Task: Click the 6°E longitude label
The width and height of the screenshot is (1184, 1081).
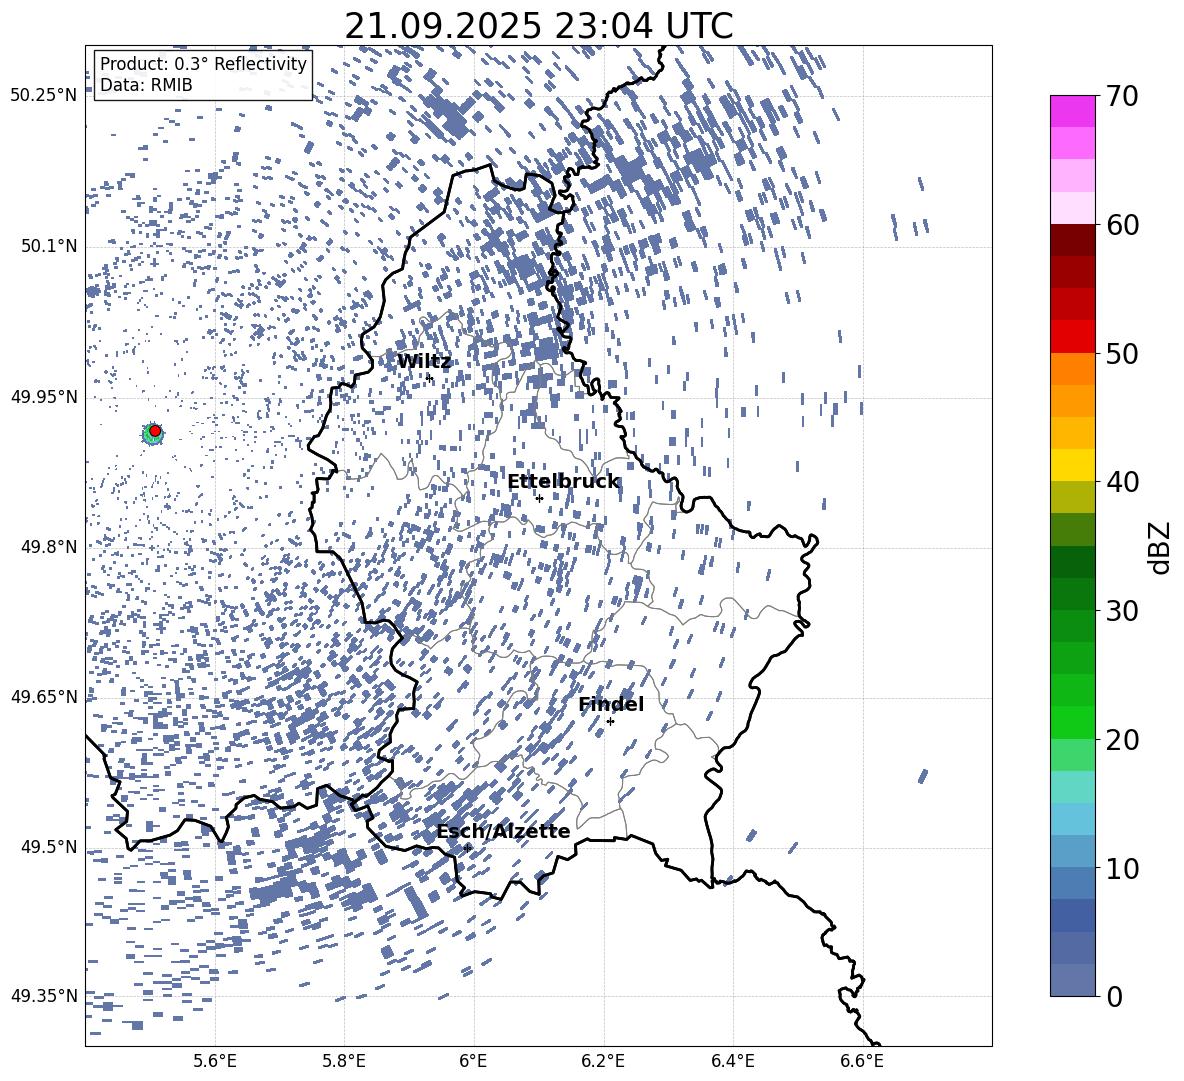Action: (473, 1062)
